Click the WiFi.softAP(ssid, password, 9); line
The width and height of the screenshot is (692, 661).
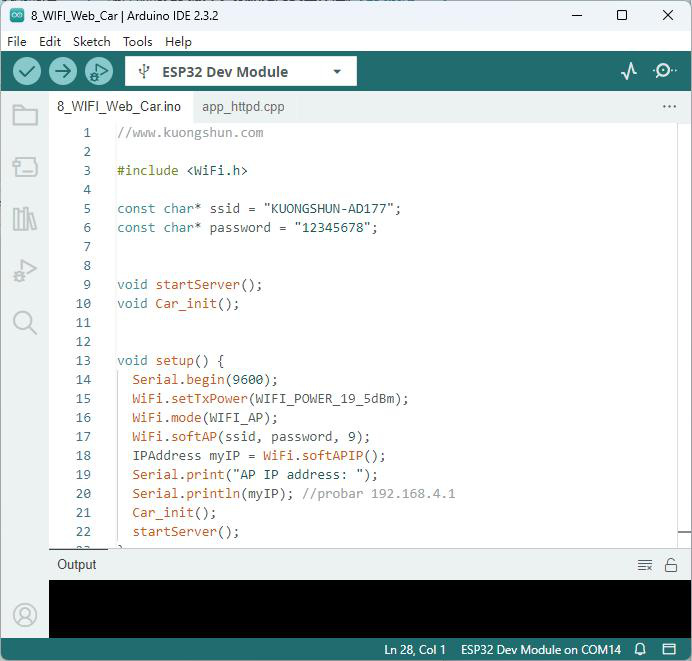(x=251, y=436)
